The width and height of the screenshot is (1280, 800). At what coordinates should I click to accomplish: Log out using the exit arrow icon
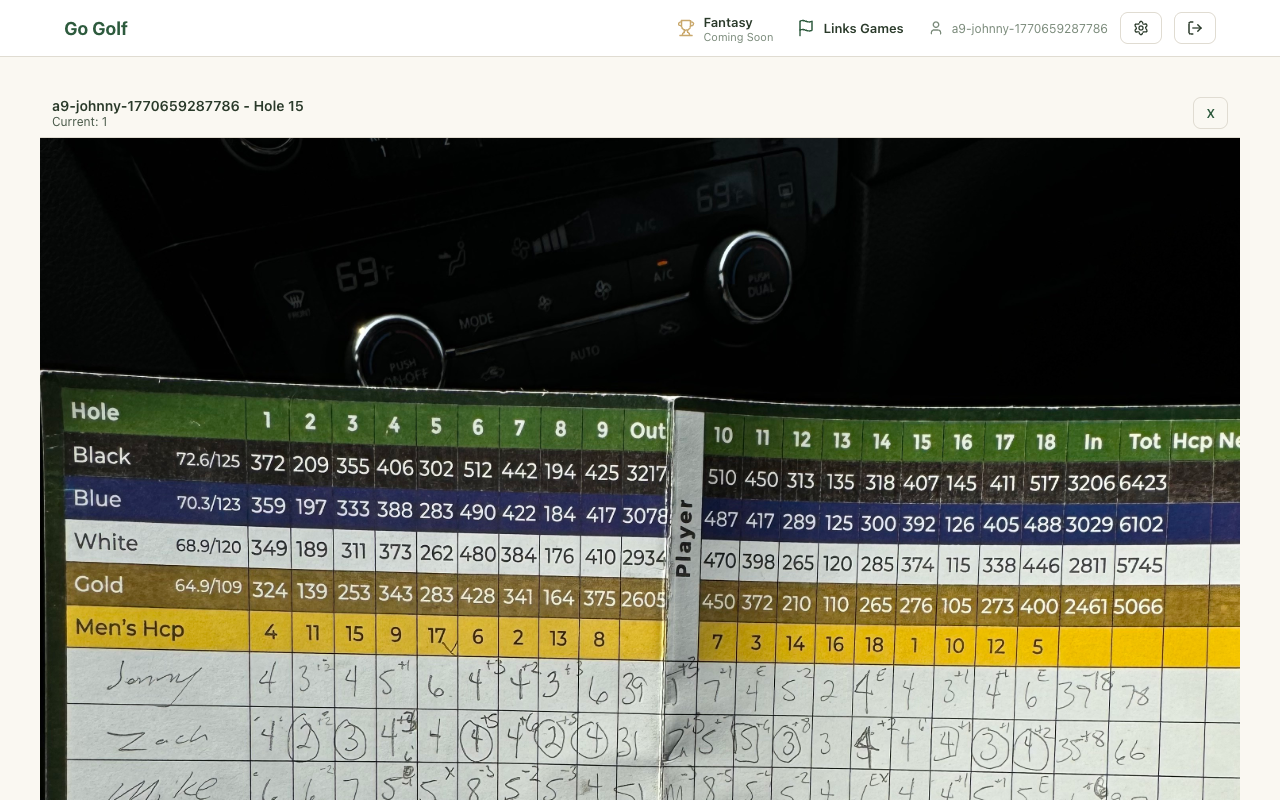1195,28
